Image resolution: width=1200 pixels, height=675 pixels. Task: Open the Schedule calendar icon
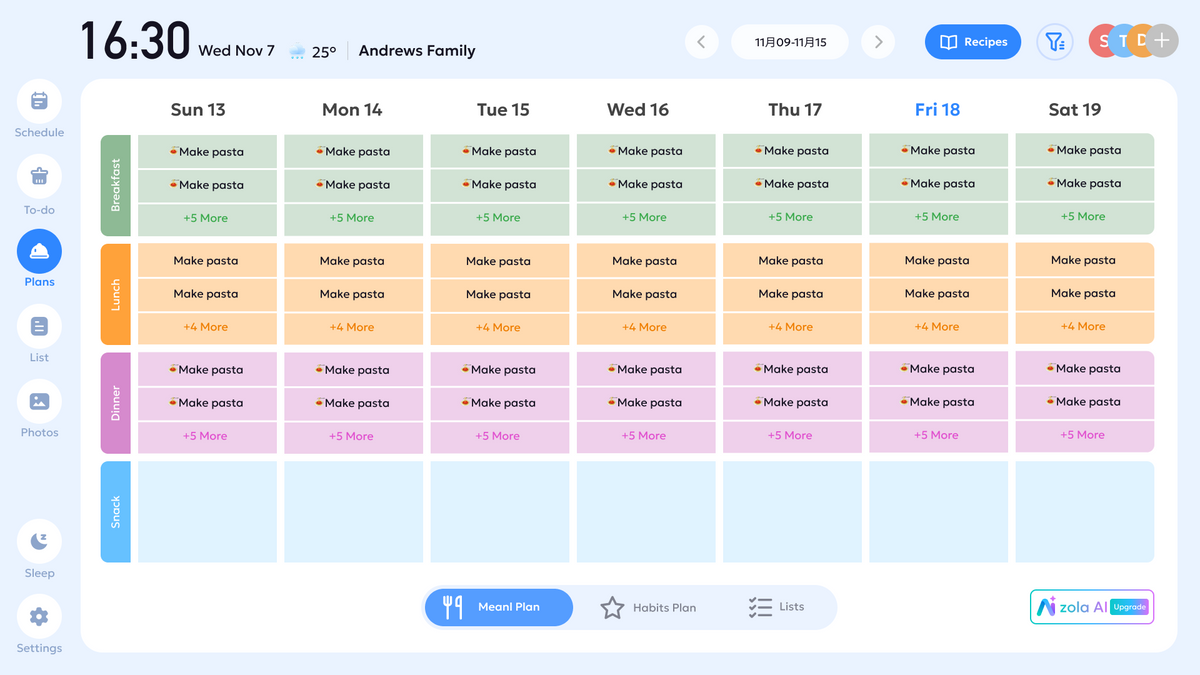(39, 101)
